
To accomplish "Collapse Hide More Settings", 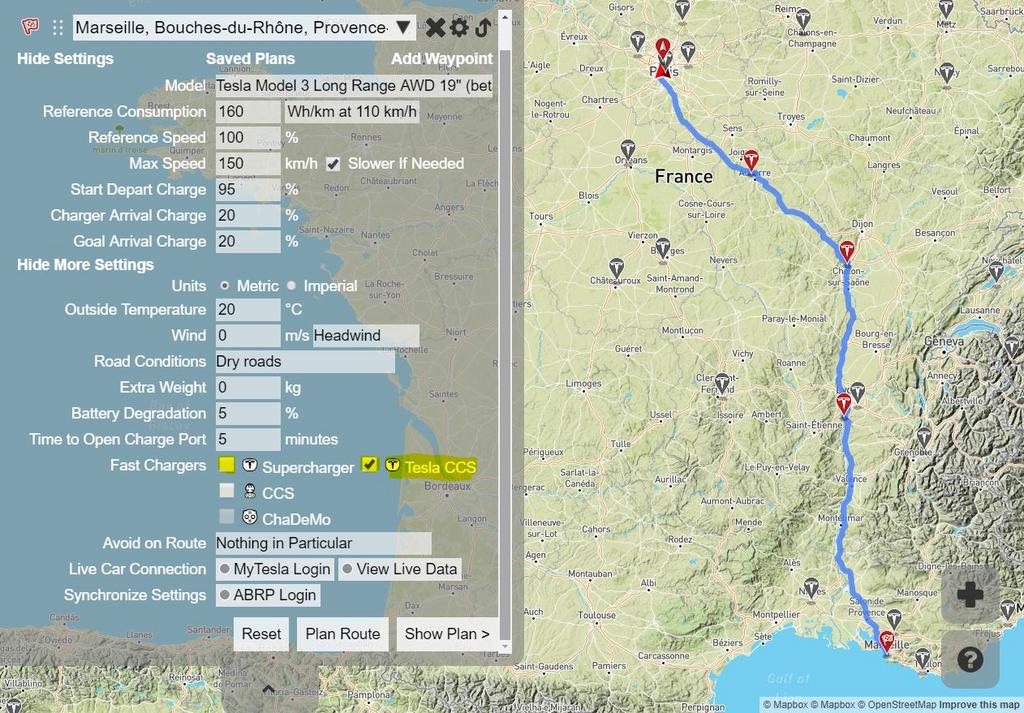I will point(86,264).
